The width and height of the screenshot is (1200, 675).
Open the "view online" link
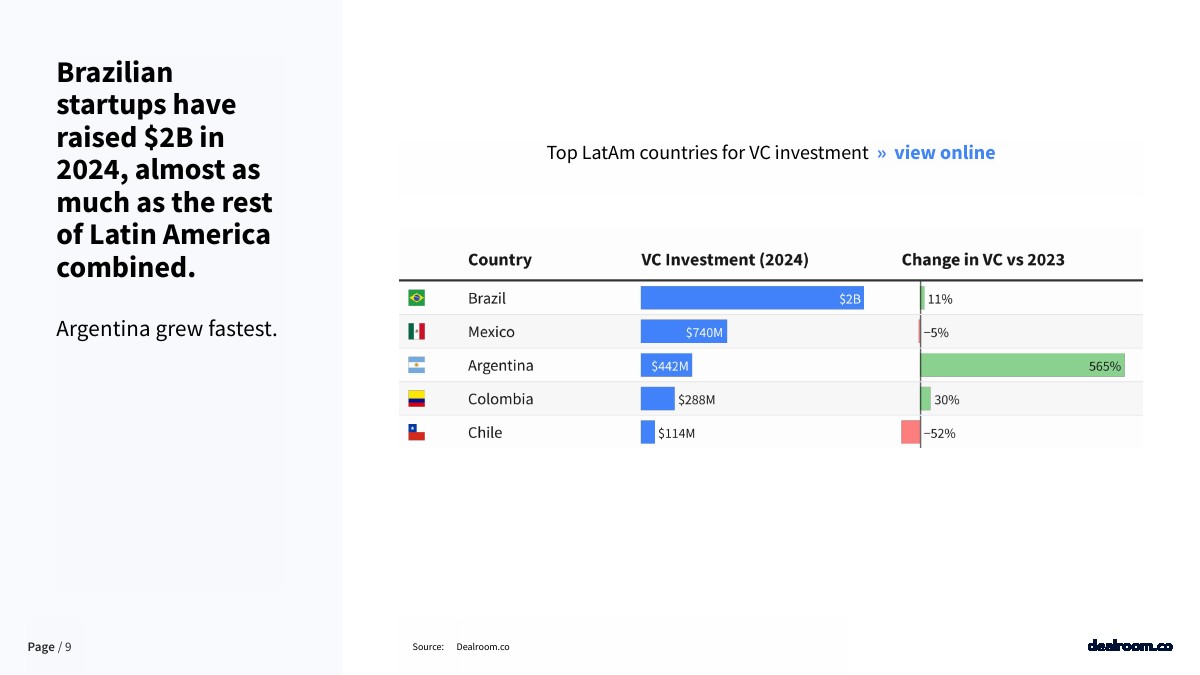click(x=944, y=153)
